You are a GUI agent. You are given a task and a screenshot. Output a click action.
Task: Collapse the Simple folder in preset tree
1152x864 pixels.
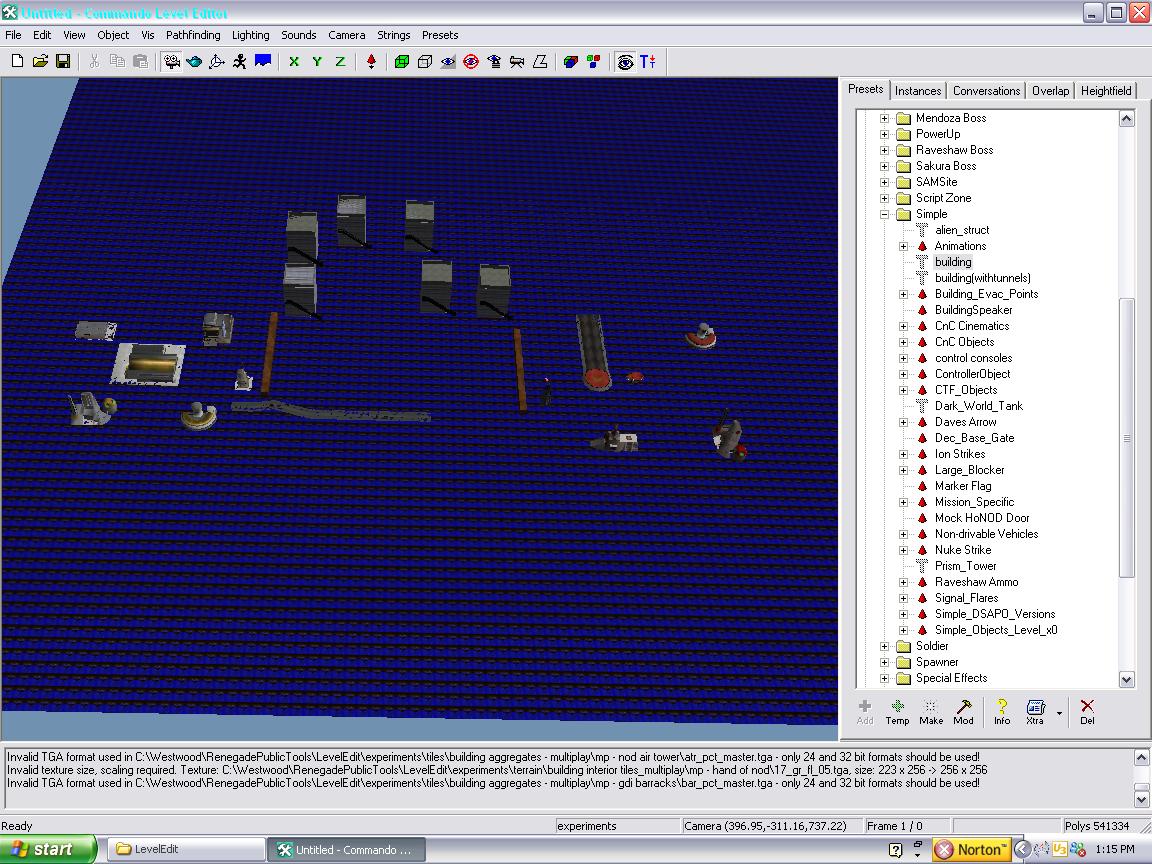pos(884,214)
